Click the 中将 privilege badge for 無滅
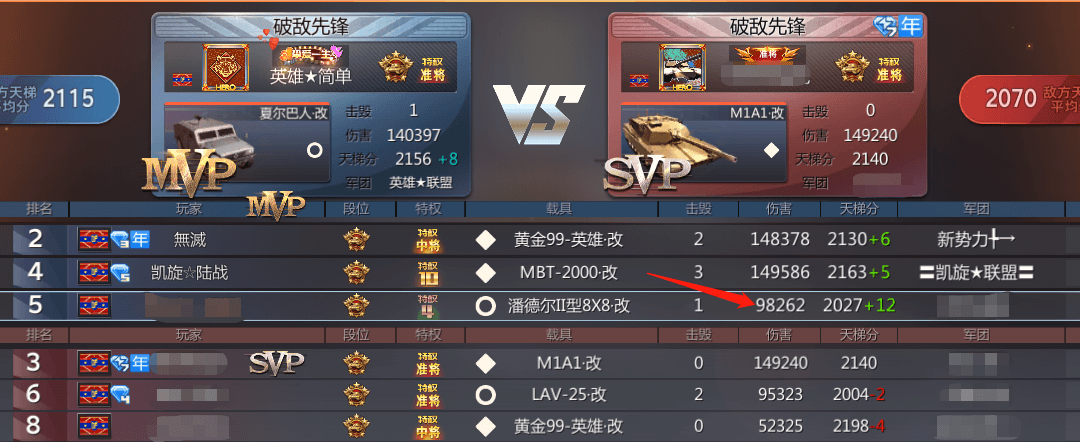This screenshot has width=1080, height=442. (428, 240)
